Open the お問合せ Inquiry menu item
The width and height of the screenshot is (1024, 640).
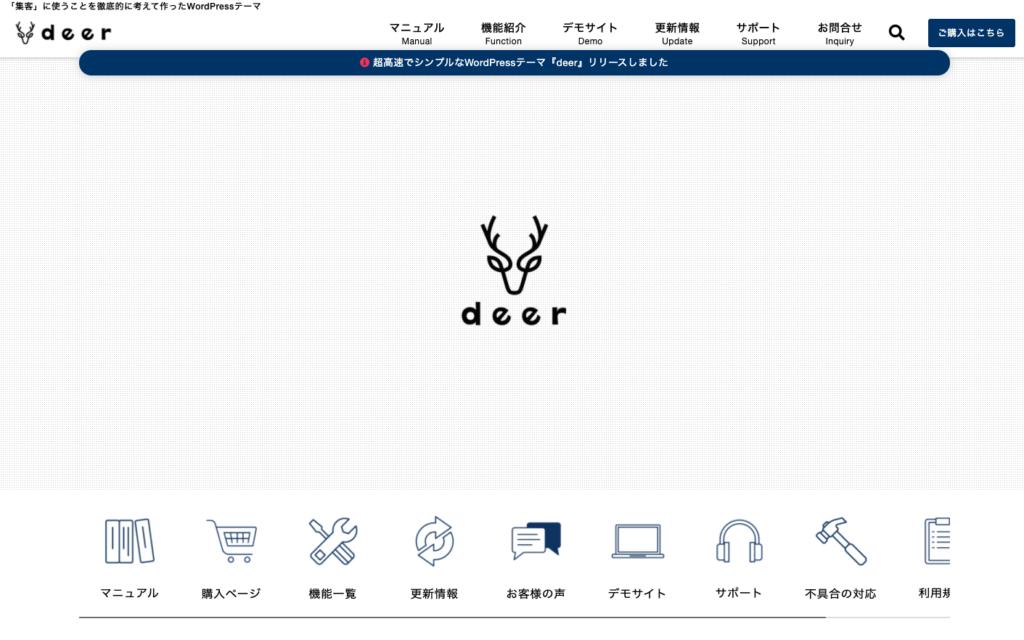pos(839,33)
